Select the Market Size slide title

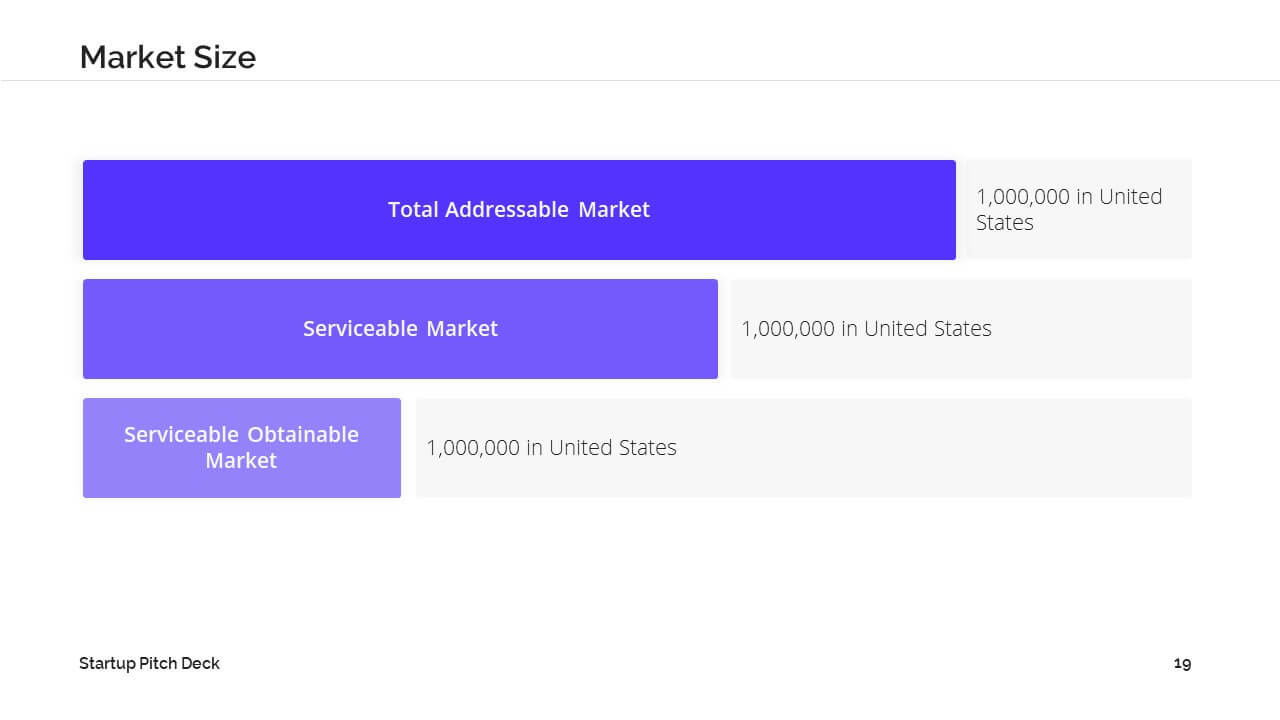tap(168, 57)
